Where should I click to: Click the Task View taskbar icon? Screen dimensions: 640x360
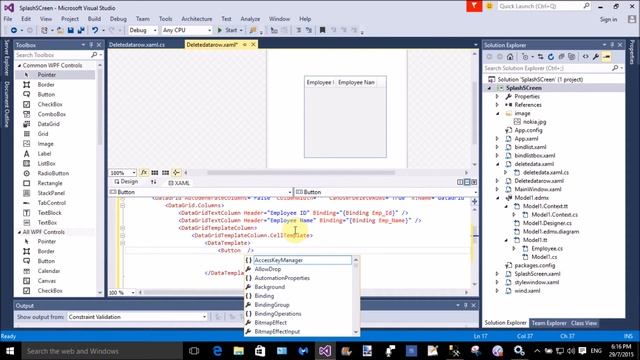pyautogui.click(x=194, y=351)
